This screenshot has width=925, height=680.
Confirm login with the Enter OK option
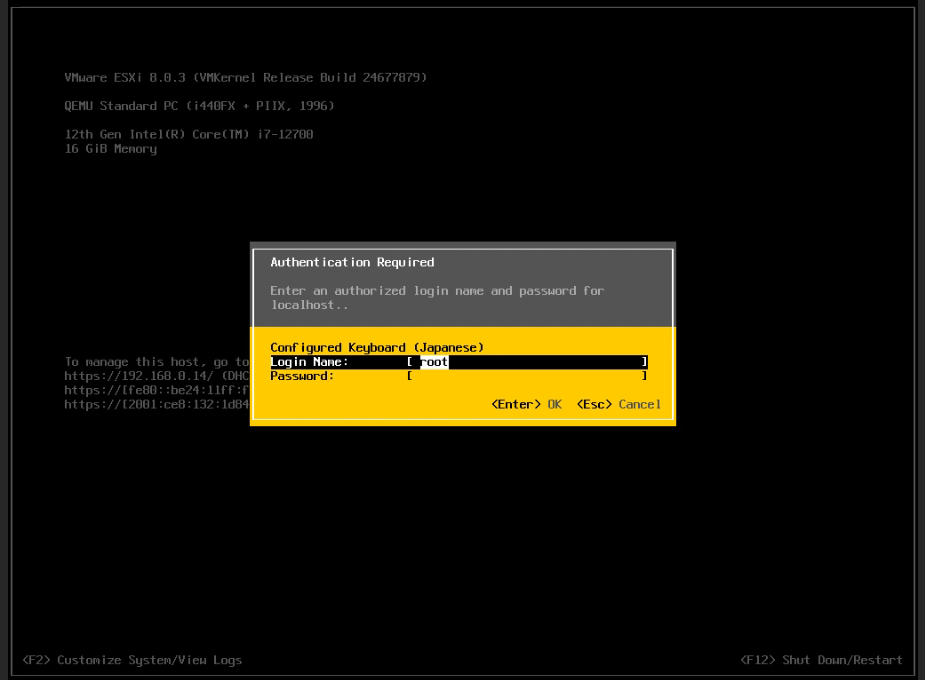(x=526, y=405)
